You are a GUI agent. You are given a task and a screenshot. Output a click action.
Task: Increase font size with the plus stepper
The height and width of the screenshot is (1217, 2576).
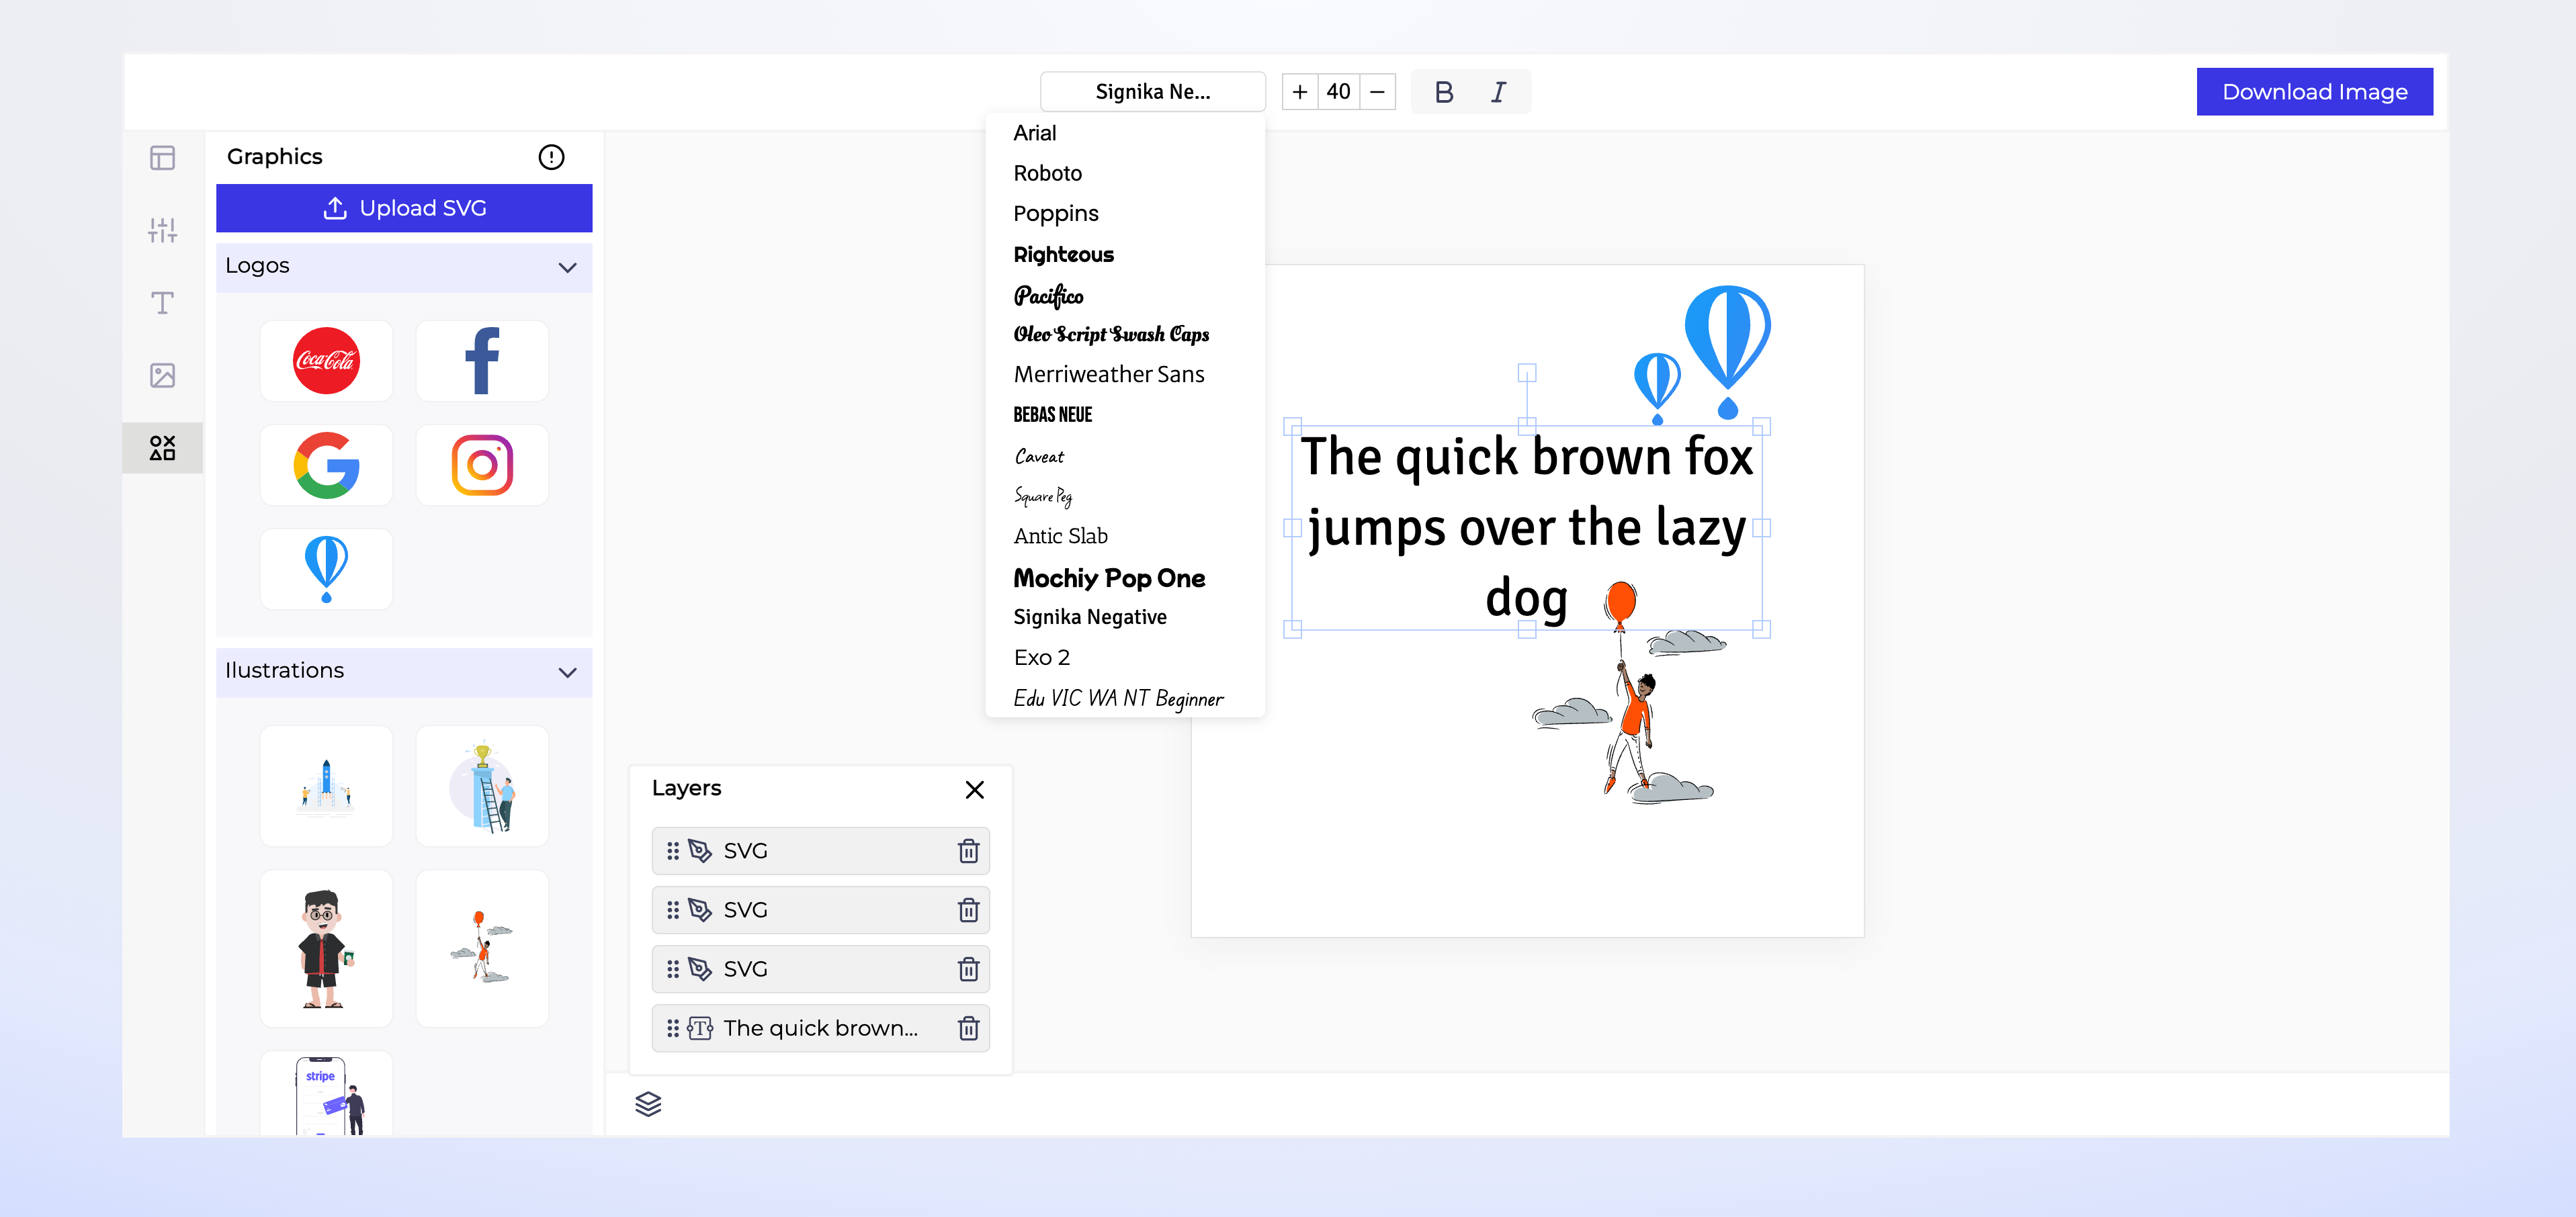click(x=1299, y=91)
